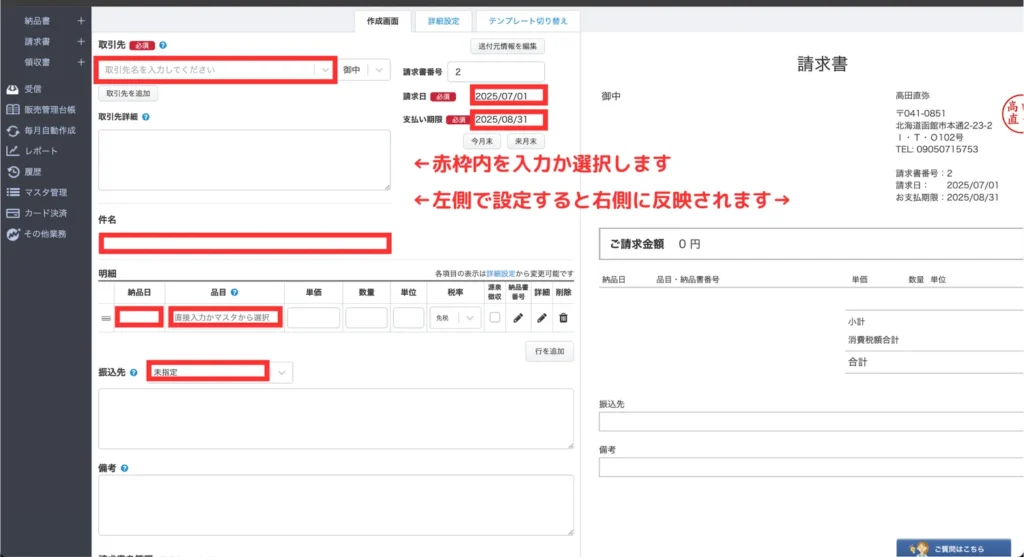Switch to the 詳細設定 tab

click(443, 20)
